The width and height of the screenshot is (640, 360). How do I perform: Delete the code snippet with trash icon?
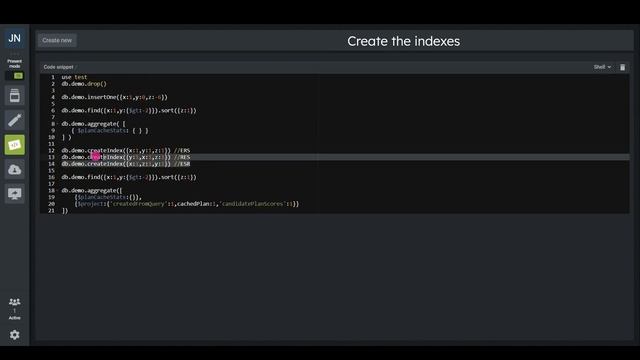tap(622, 67)
